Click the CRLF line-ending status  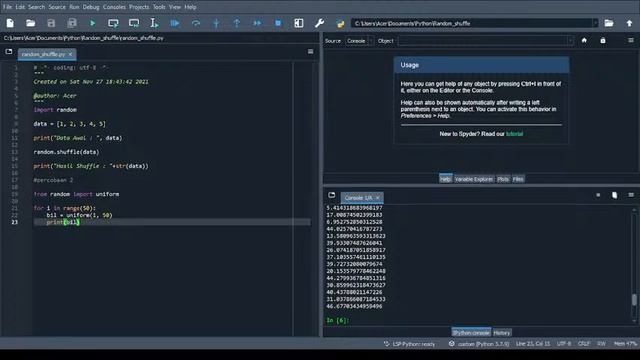tap(584, 344)
